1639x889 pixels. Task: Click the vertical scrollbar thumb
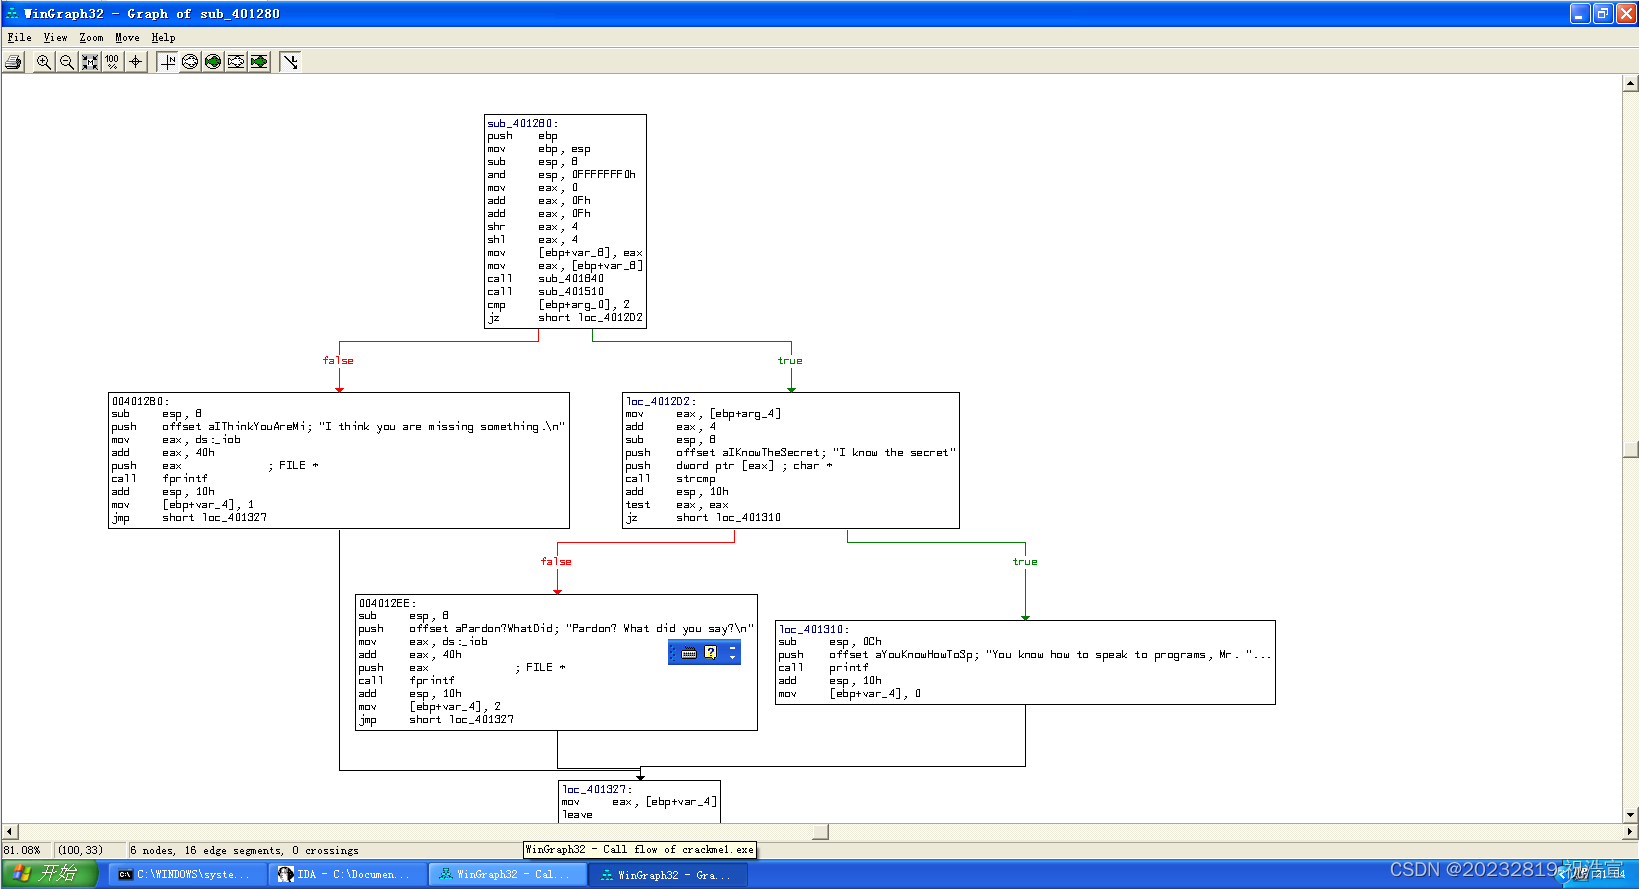coord(1631,449)
